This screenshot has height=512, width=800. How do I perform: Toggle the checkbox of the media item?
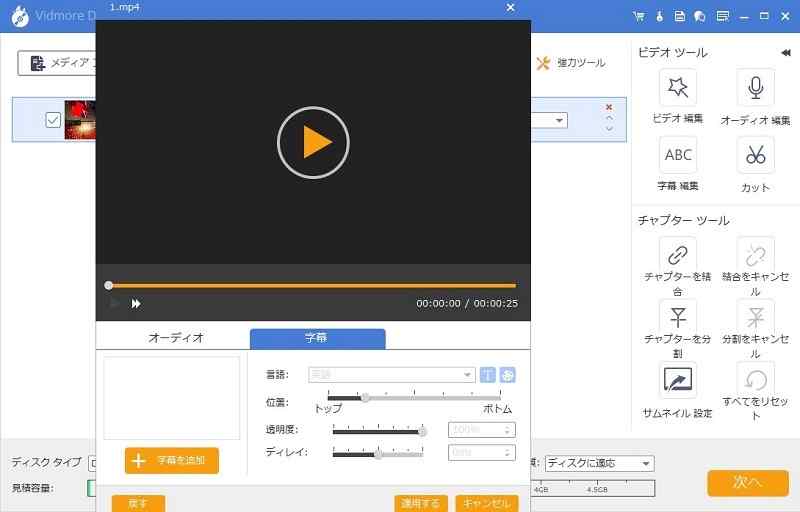point(53,120)
